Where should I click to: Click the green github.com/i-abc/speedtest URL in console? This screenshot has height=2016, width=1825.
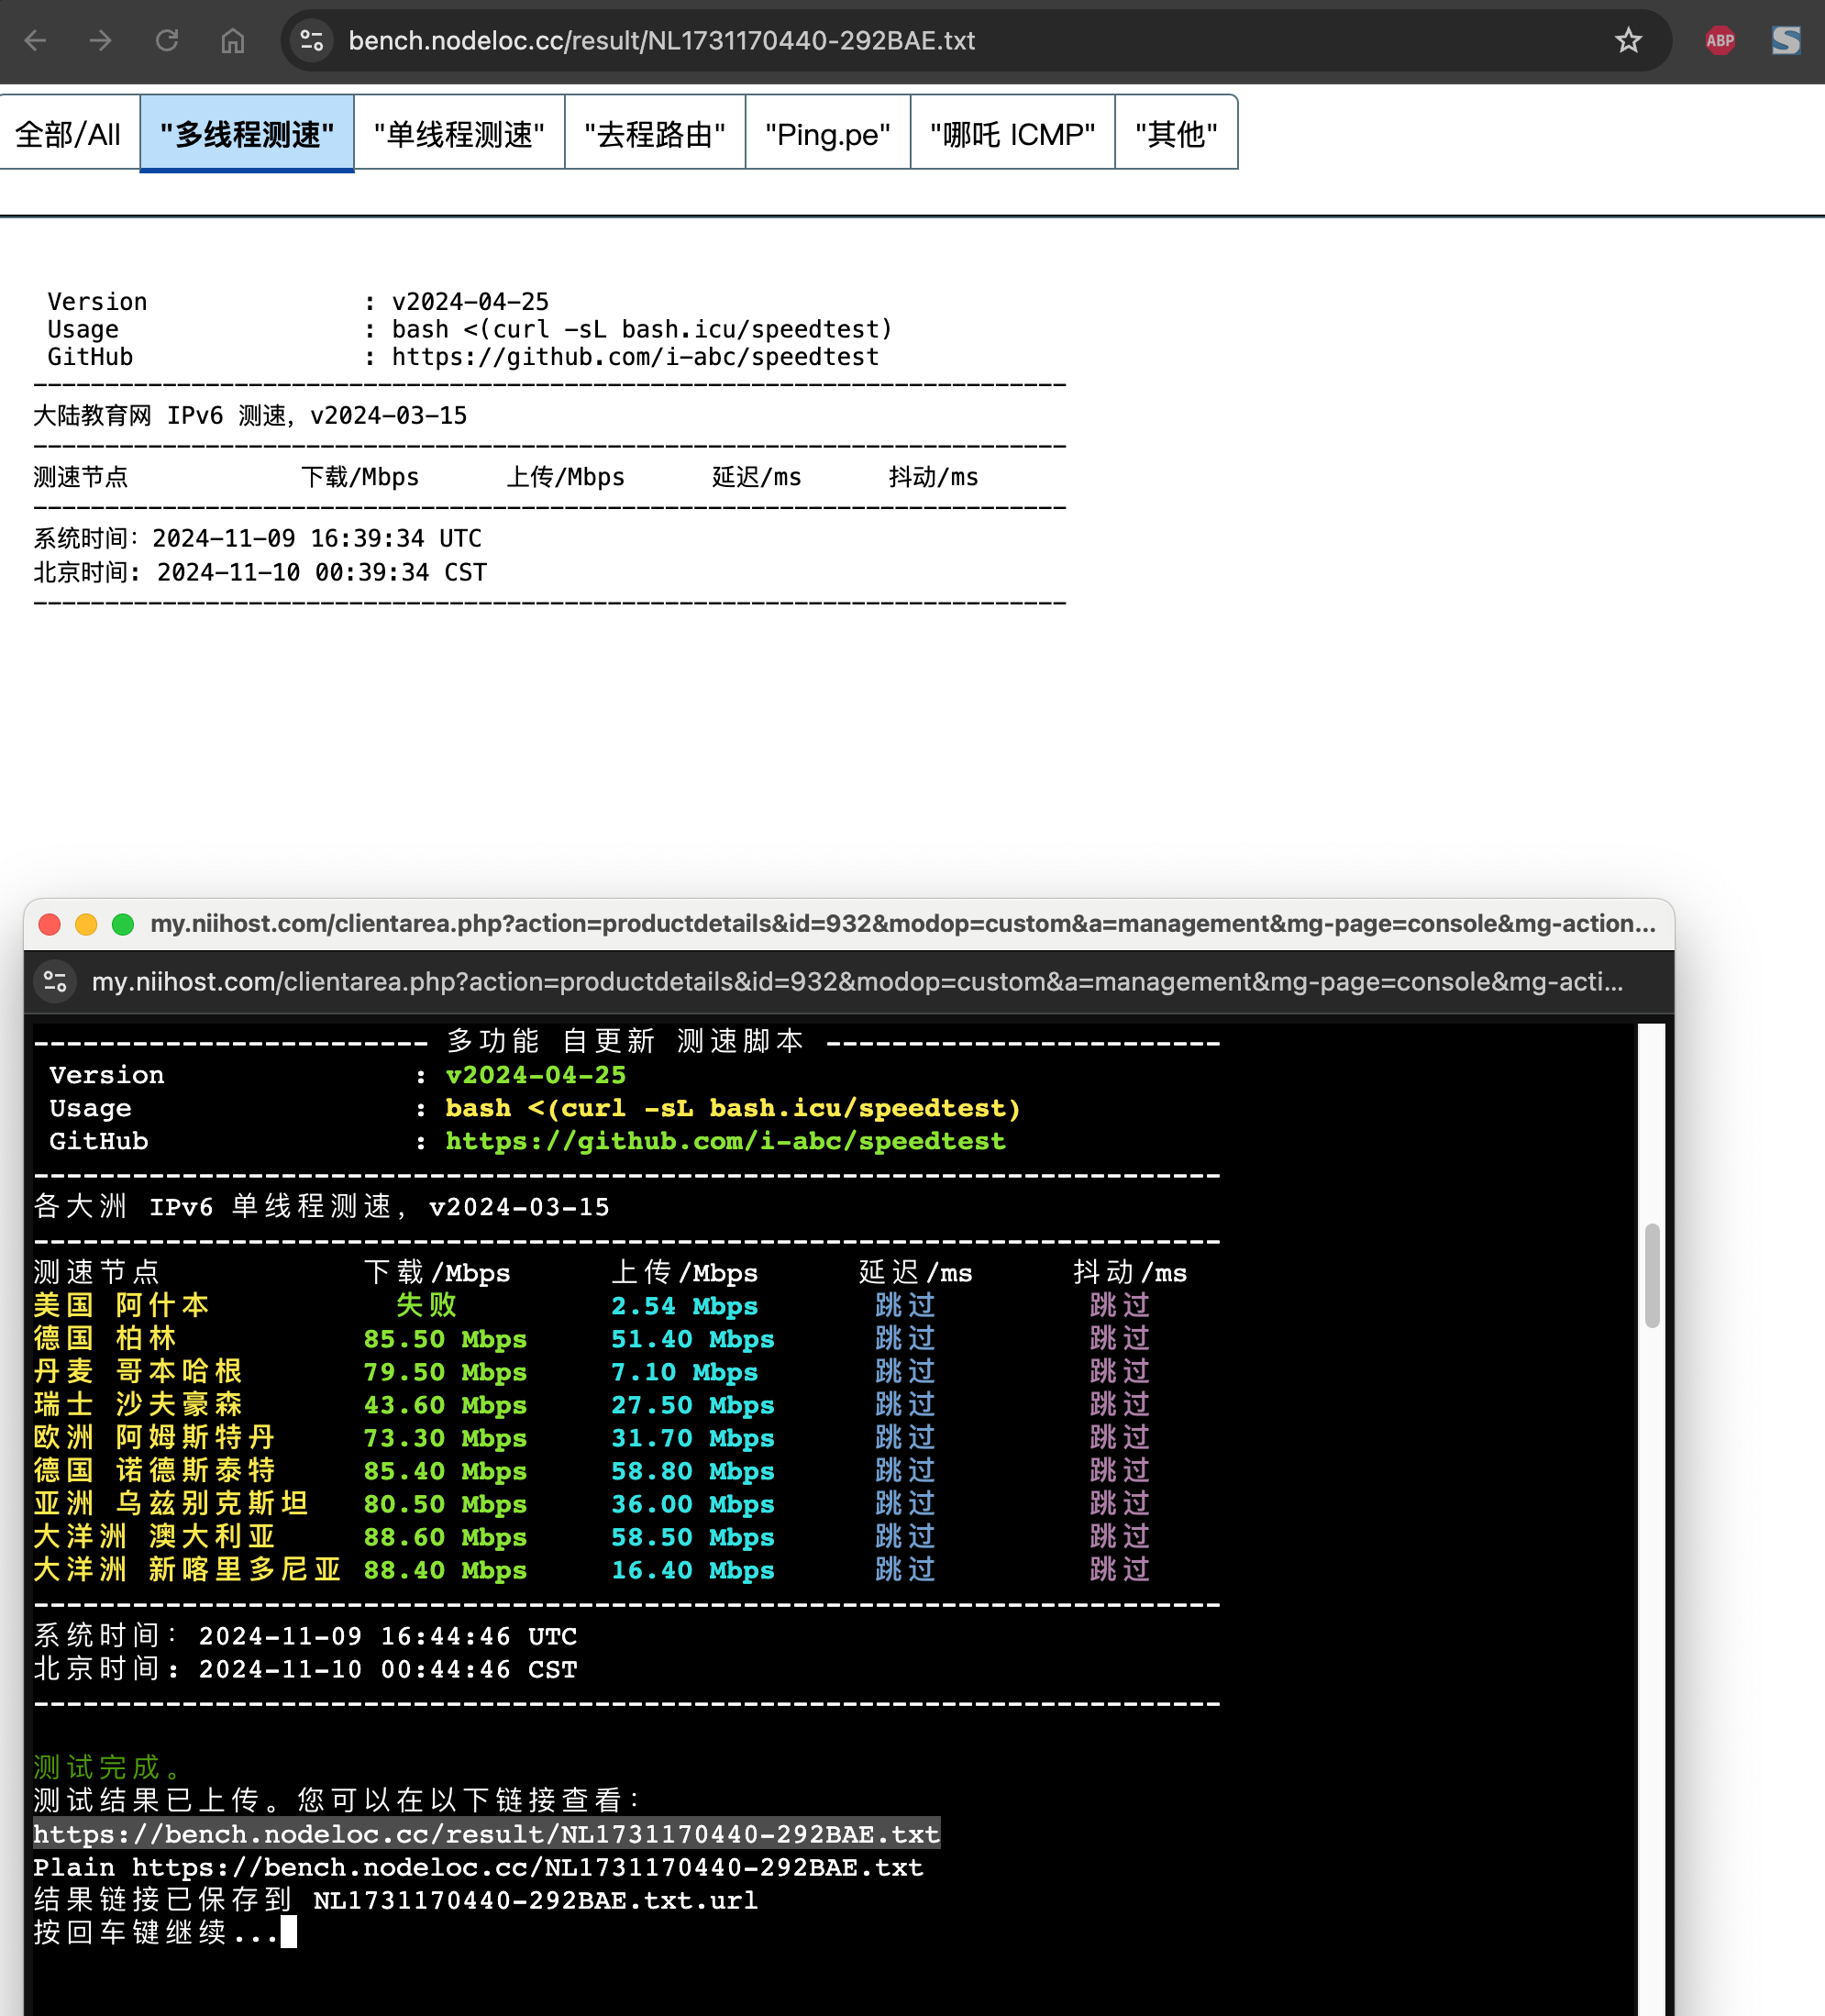(725, 1141)
